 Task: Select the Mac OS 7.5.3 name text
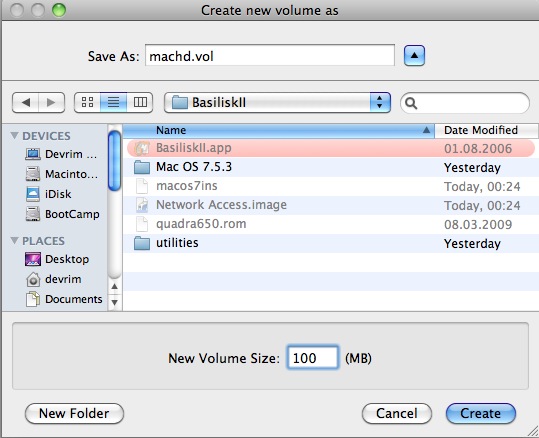[194, 167]
